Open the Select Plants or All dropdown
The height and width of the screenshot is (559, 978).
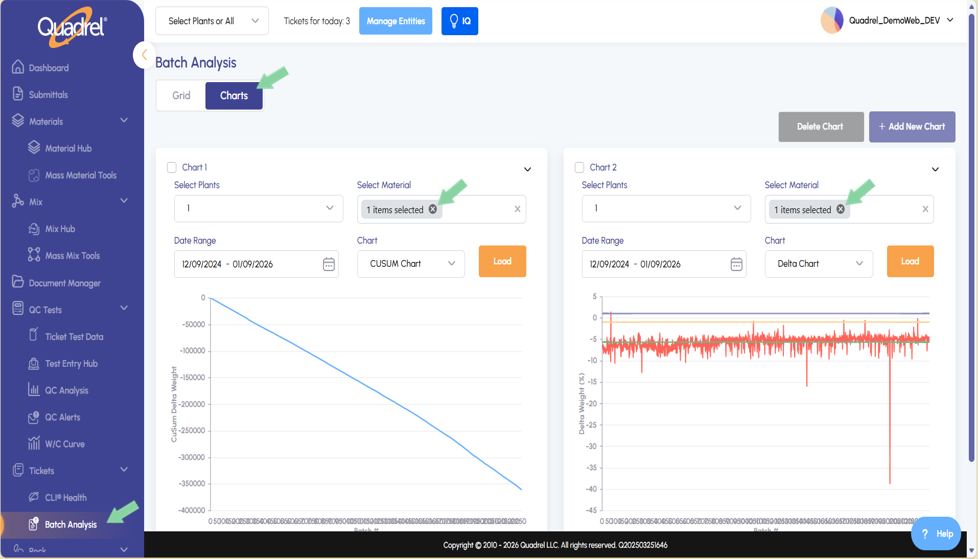(x=212, y=21)
